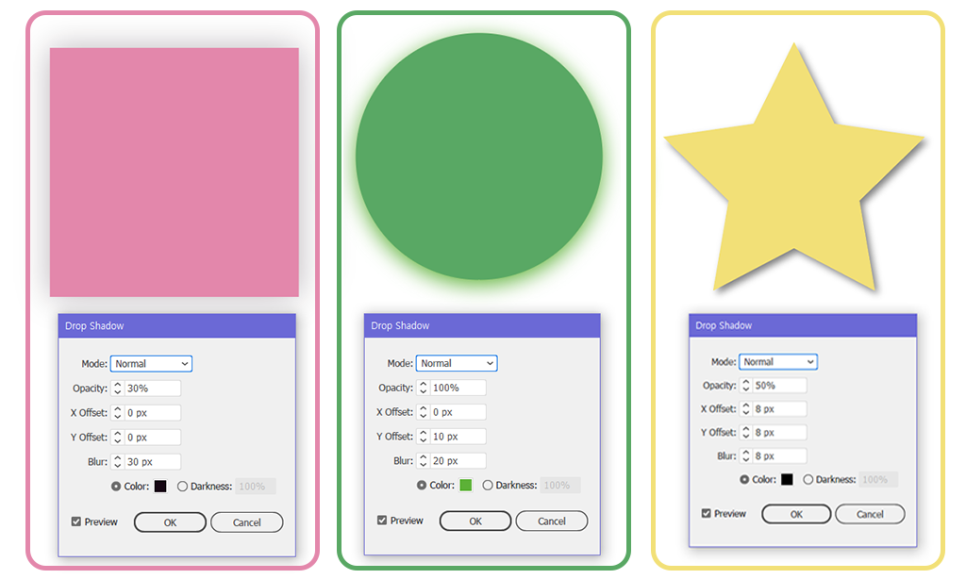Screen dimensions: 966x579
Task: Toggle Preview checkbox in green circle dialog
Action: coord(382,520)
